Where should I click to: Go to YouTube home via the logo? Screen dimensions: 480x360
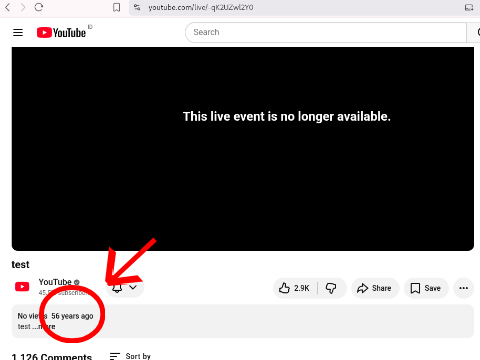pyautogui.click(x=61, y=32)
